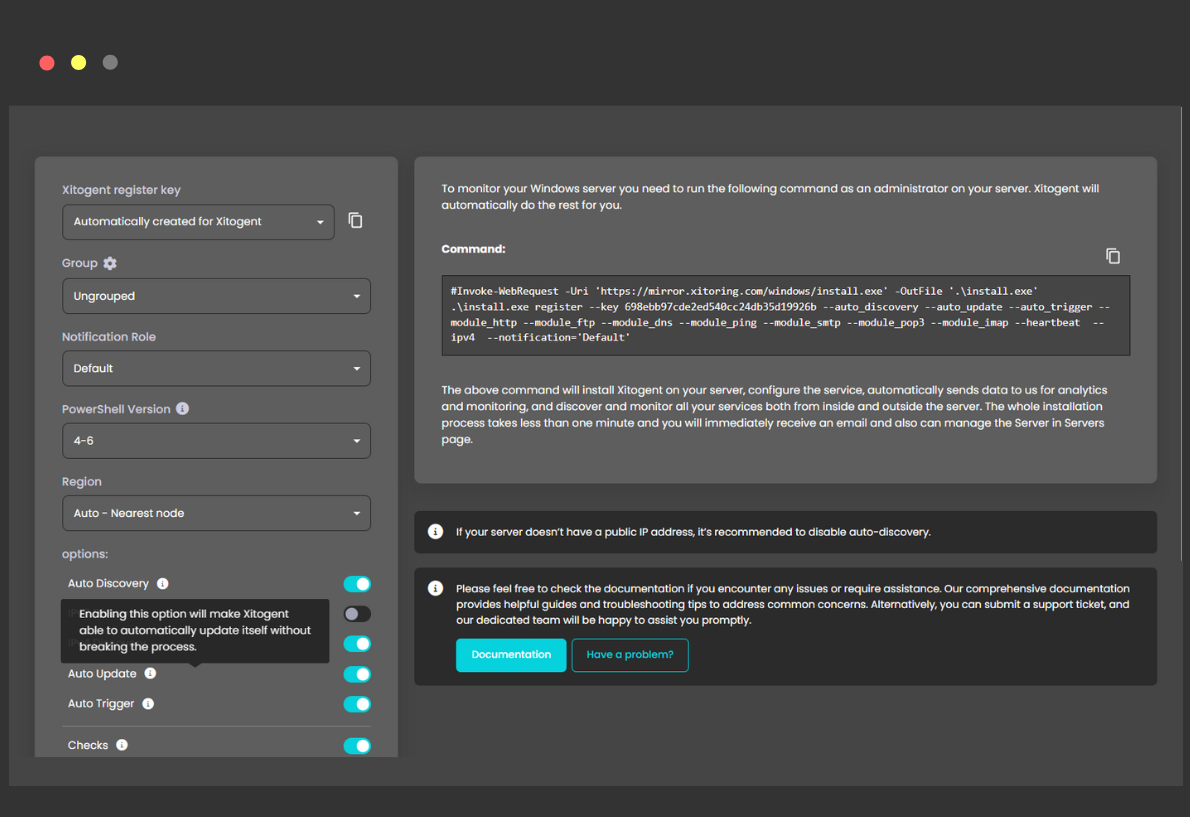Click paragraph starting 'To monitor your Windows server'

(x=770, y=196)
